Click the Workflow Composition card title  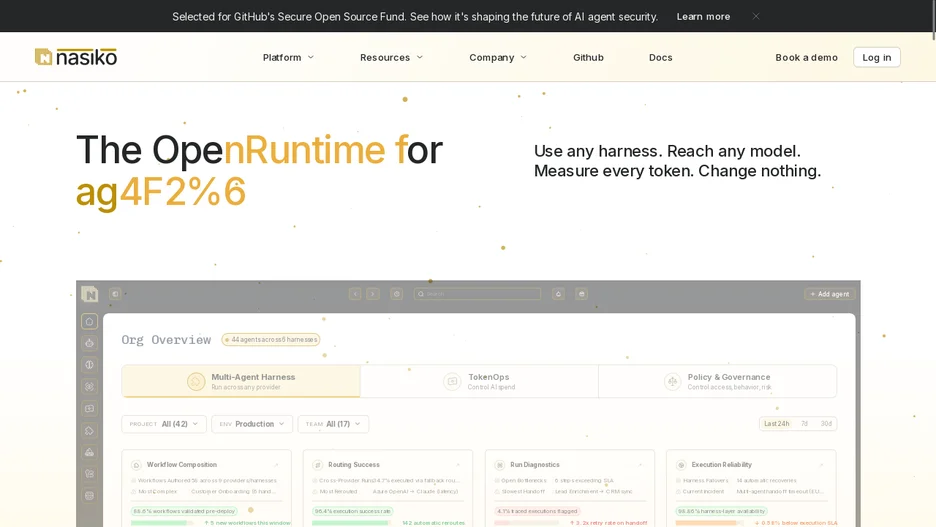(x=181, y=465)
